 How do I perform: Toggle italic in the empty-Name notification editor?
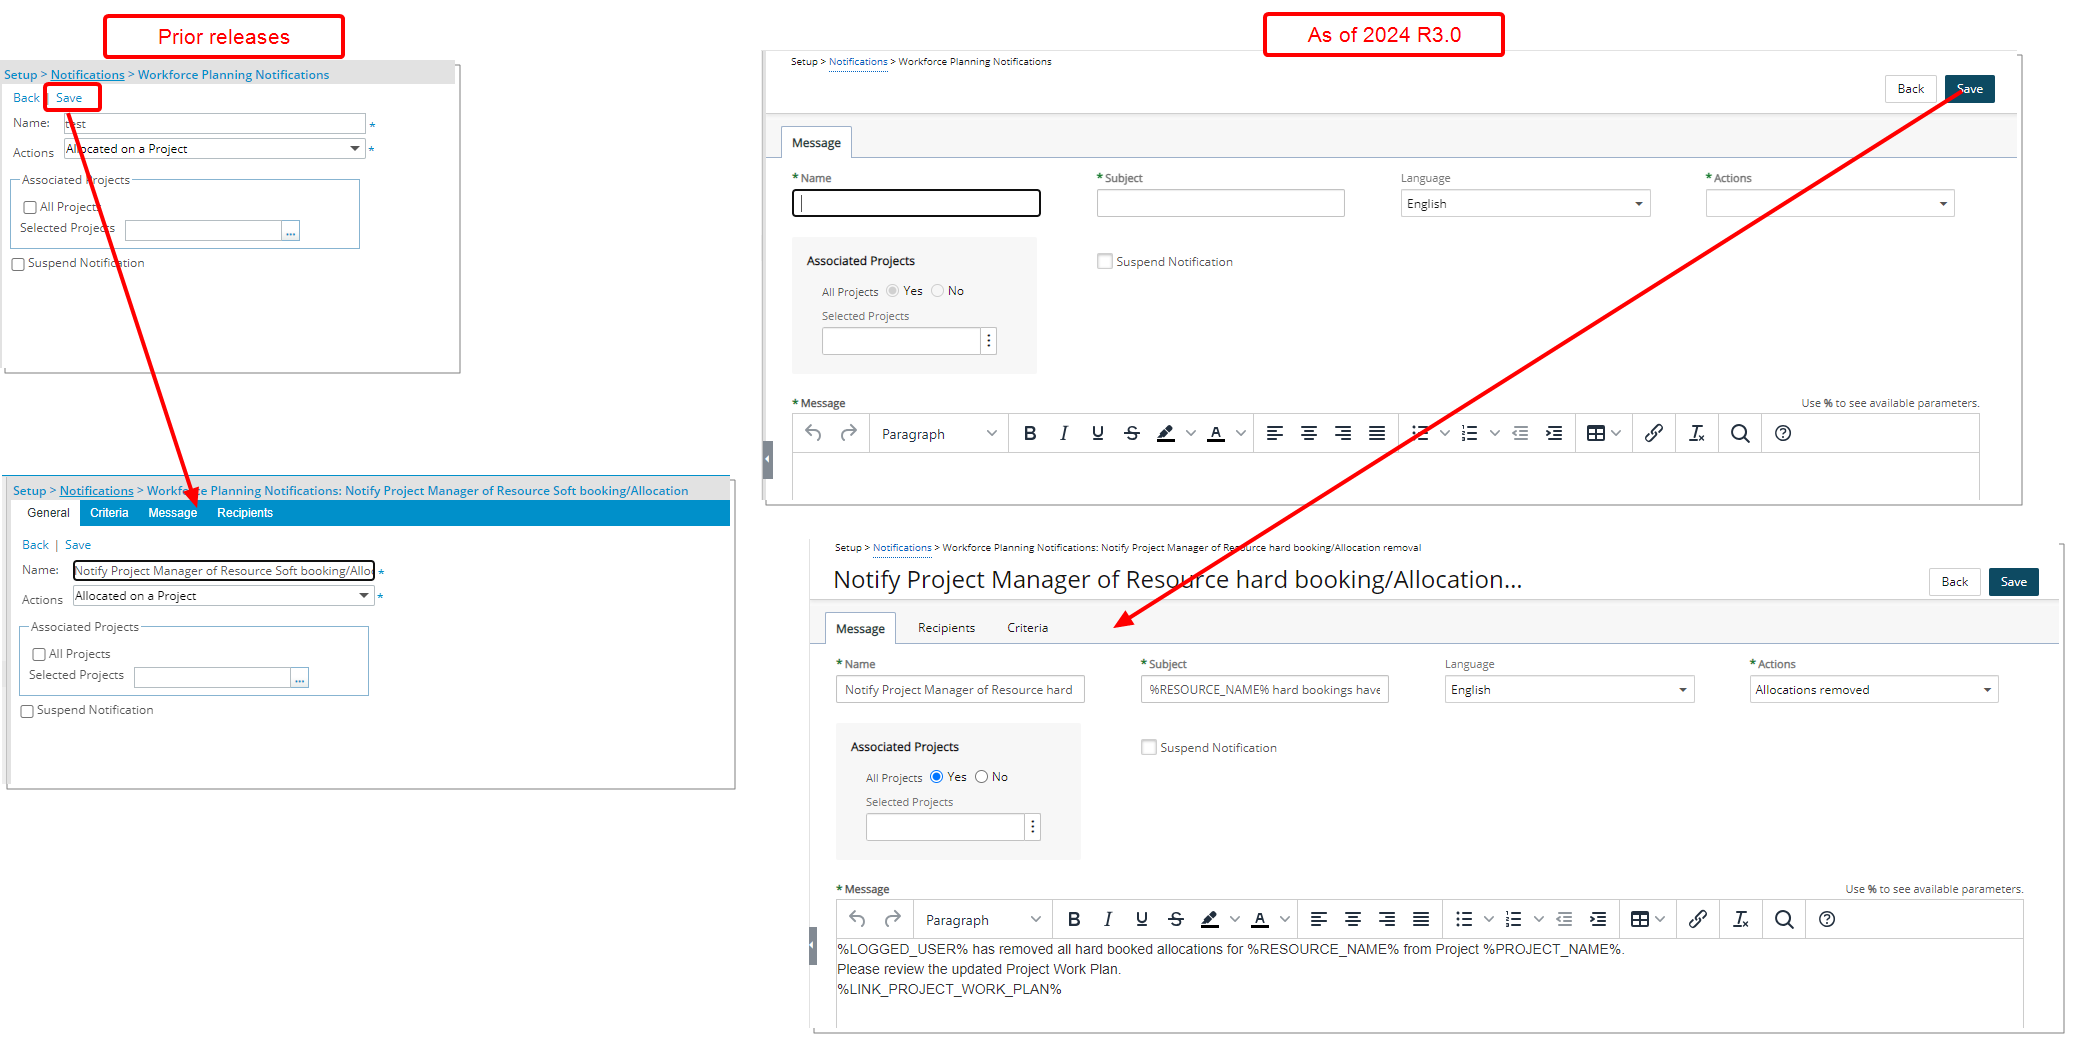[x=1064, y=433]
